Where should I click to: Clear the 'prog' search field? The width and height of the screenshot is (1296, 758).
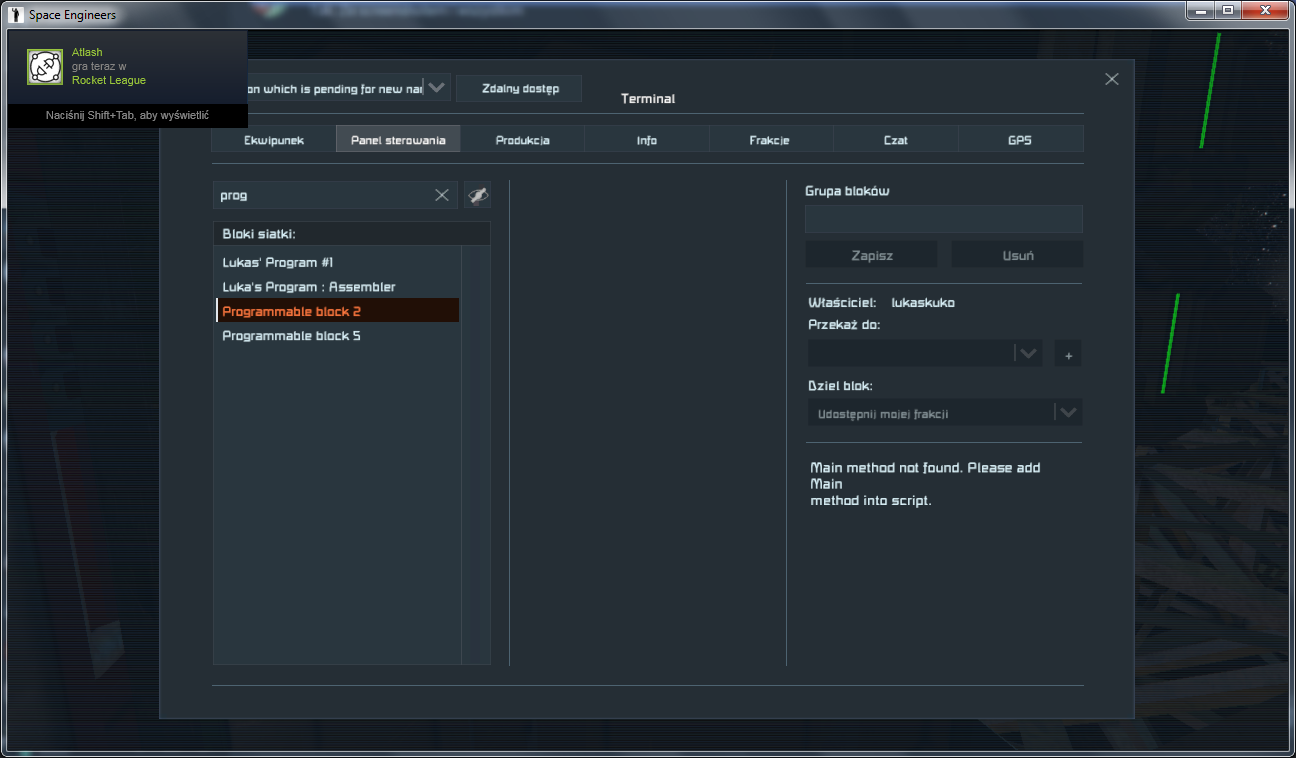(x=441, y=196)
